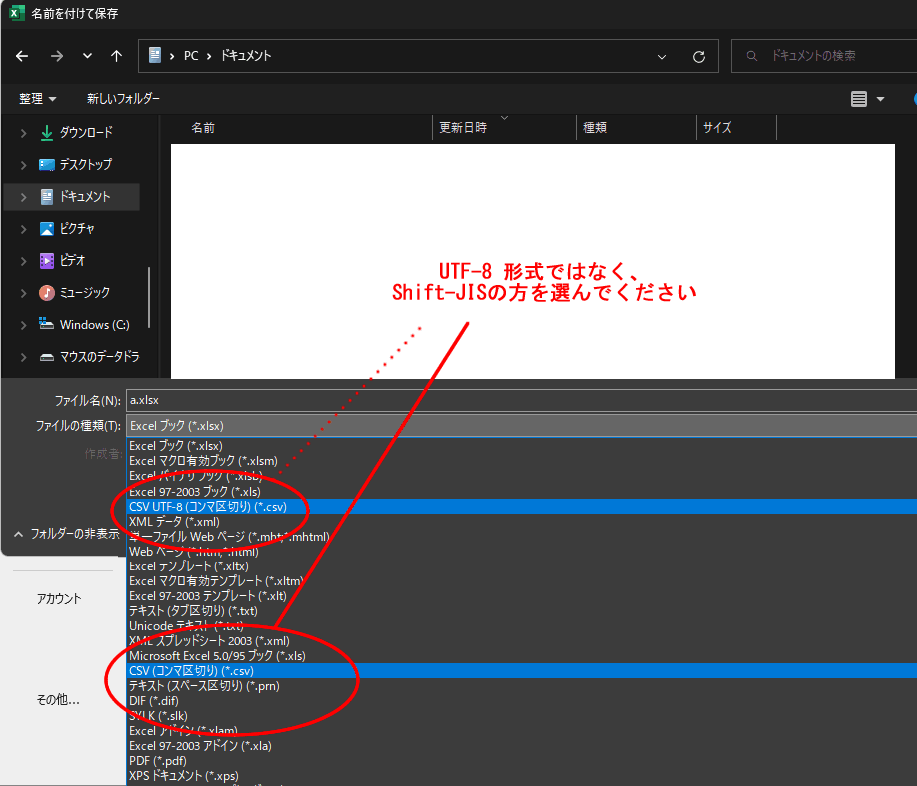Viewport: 917px width, 786px height.
Task: Click the ファイルの種類 combo box
Action: click(x=521, y=426)
